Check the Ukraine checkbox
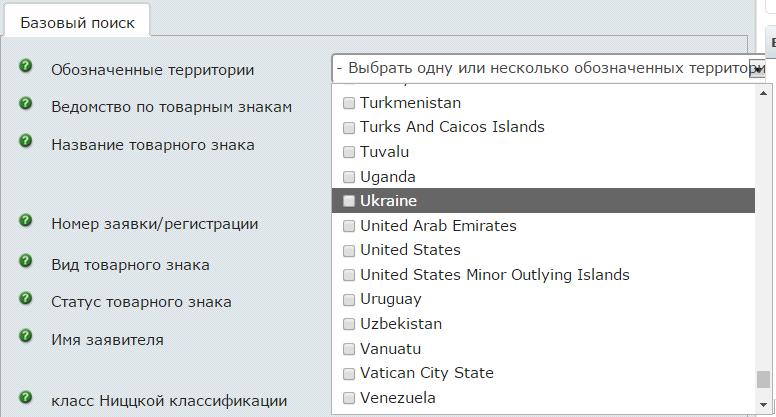The image size is (776, 417). tap(349, 201)
